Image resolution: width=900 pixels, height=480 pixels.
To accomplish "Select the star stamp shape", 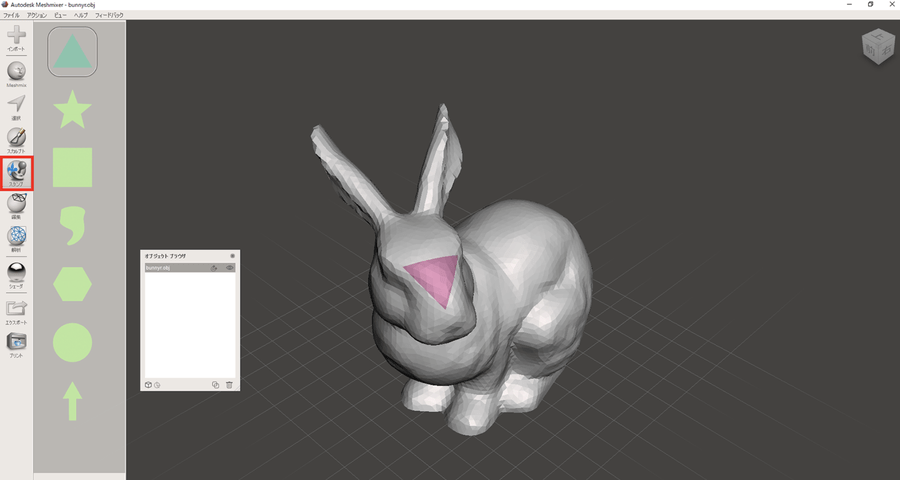I will (72, 109).
